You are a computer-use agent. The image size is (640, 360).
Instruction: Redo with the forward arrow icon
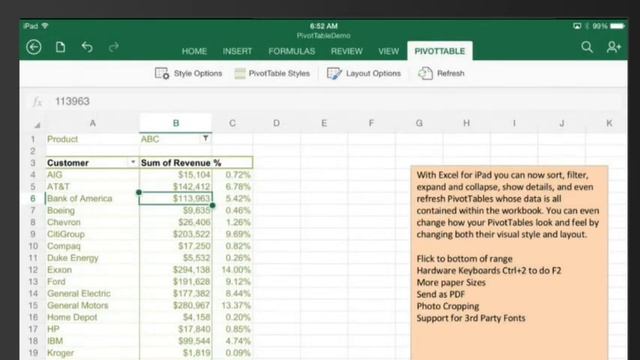[x=113, y=47]
